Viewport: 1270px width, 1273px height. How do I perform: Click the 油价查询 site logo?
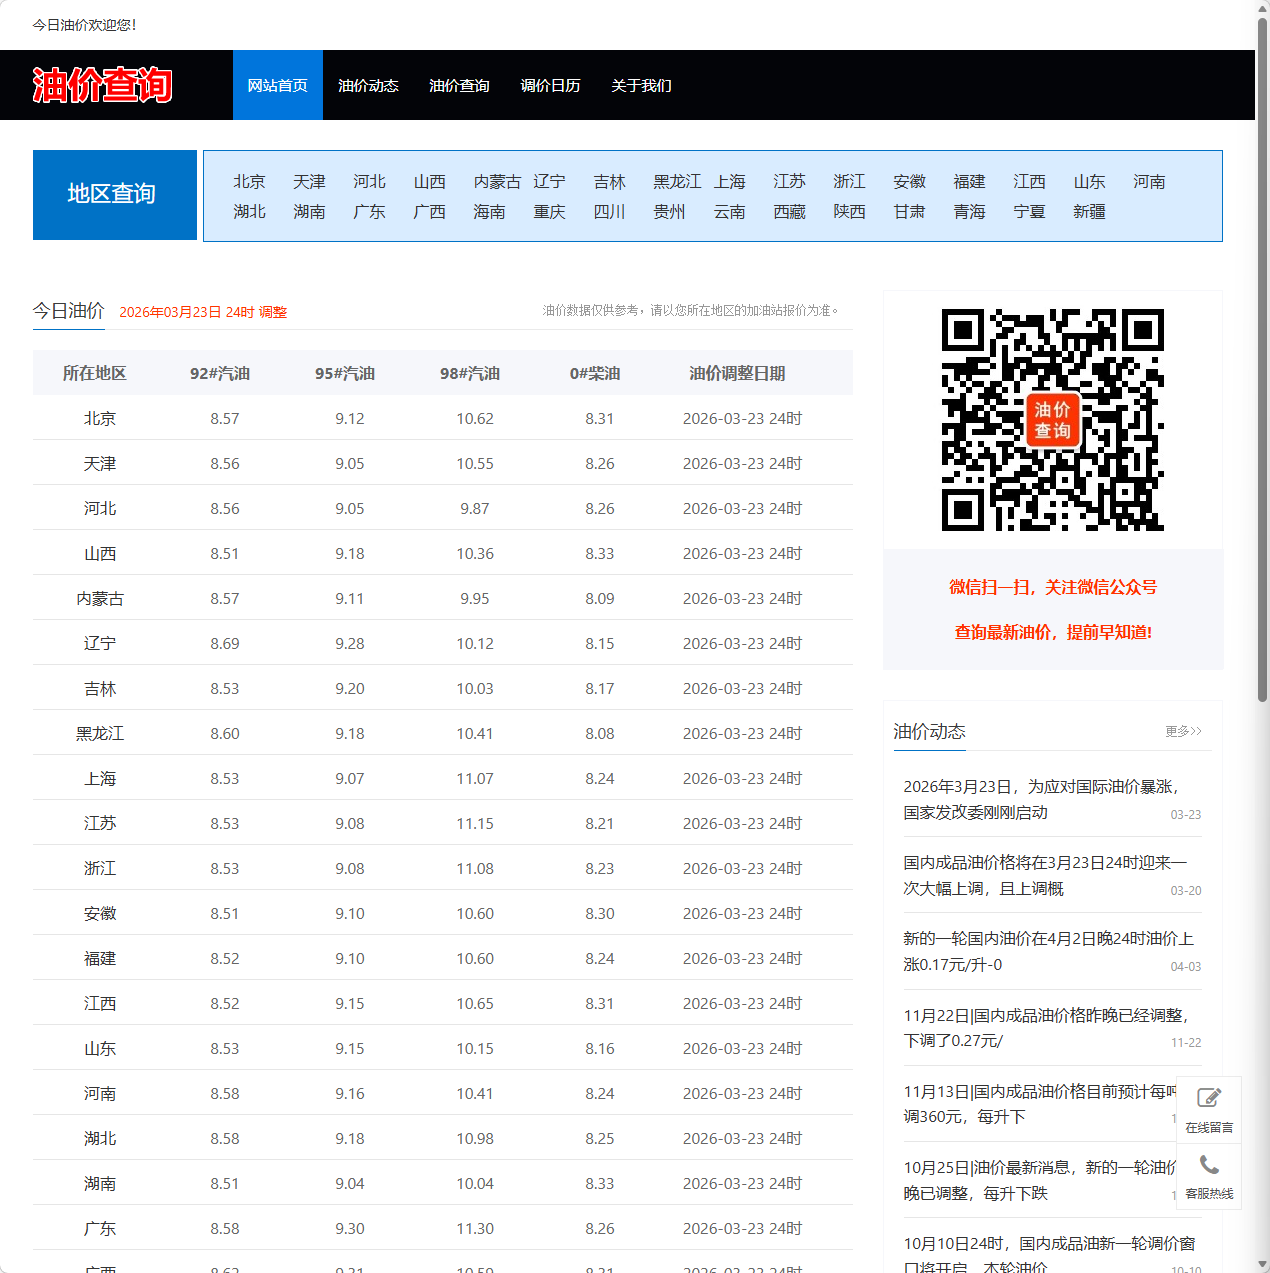click(x=103, y=85)
